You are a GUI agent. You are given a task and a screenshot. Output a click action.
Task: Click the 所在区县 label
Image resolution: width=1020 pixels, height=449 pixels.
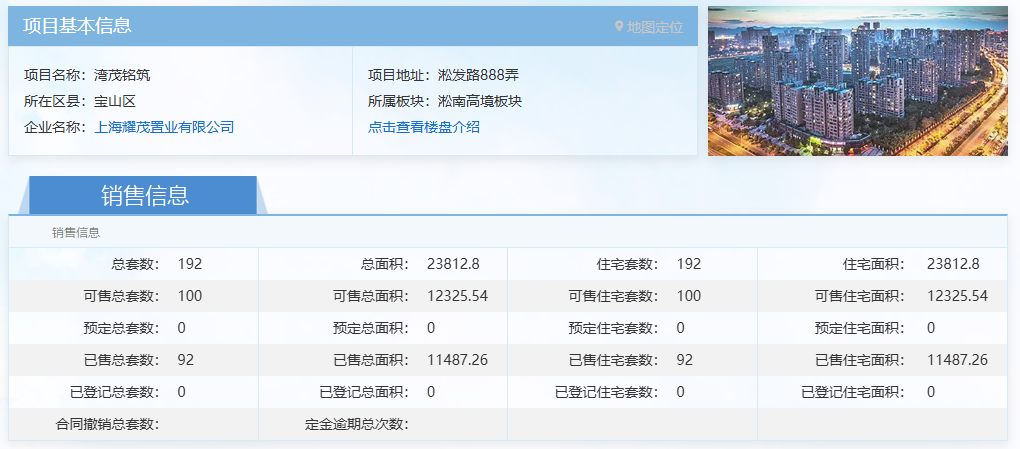(55, 101)
